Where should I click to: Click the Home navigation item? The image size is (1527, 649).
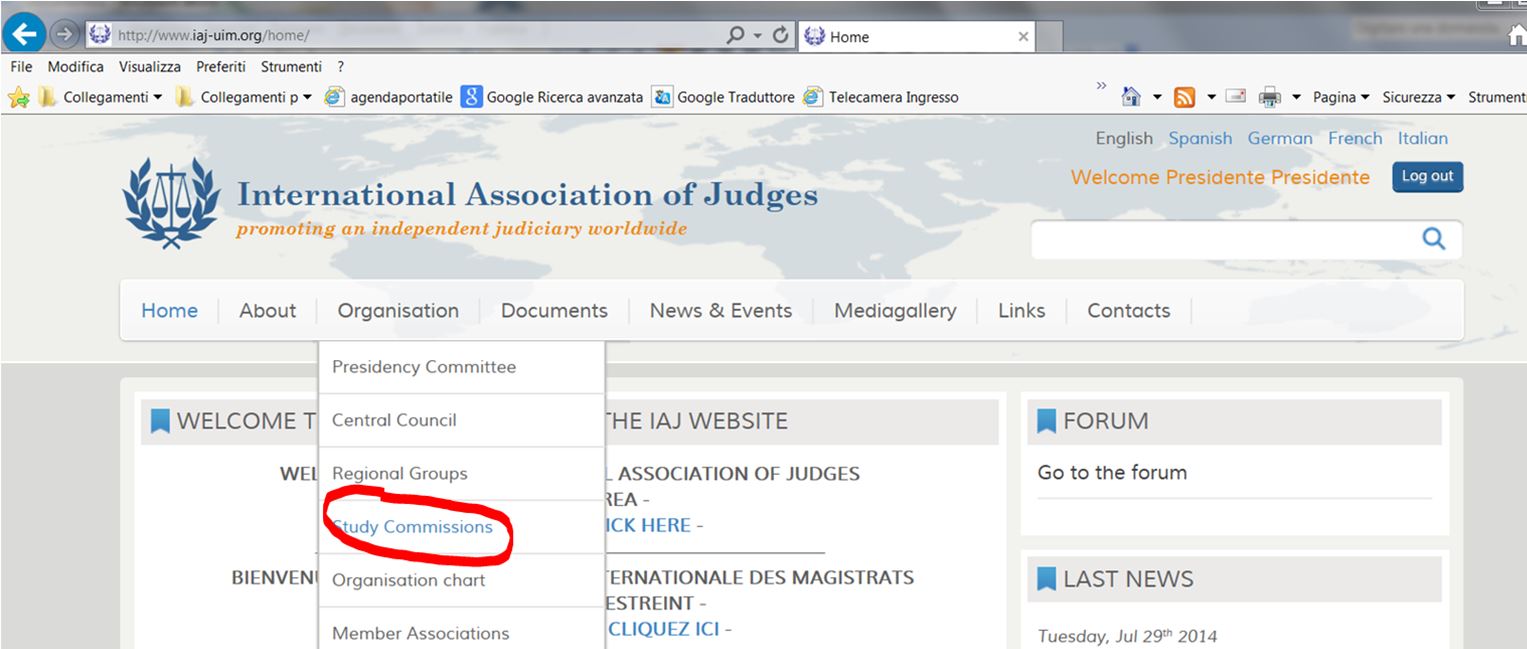click(x=169, y=311)
